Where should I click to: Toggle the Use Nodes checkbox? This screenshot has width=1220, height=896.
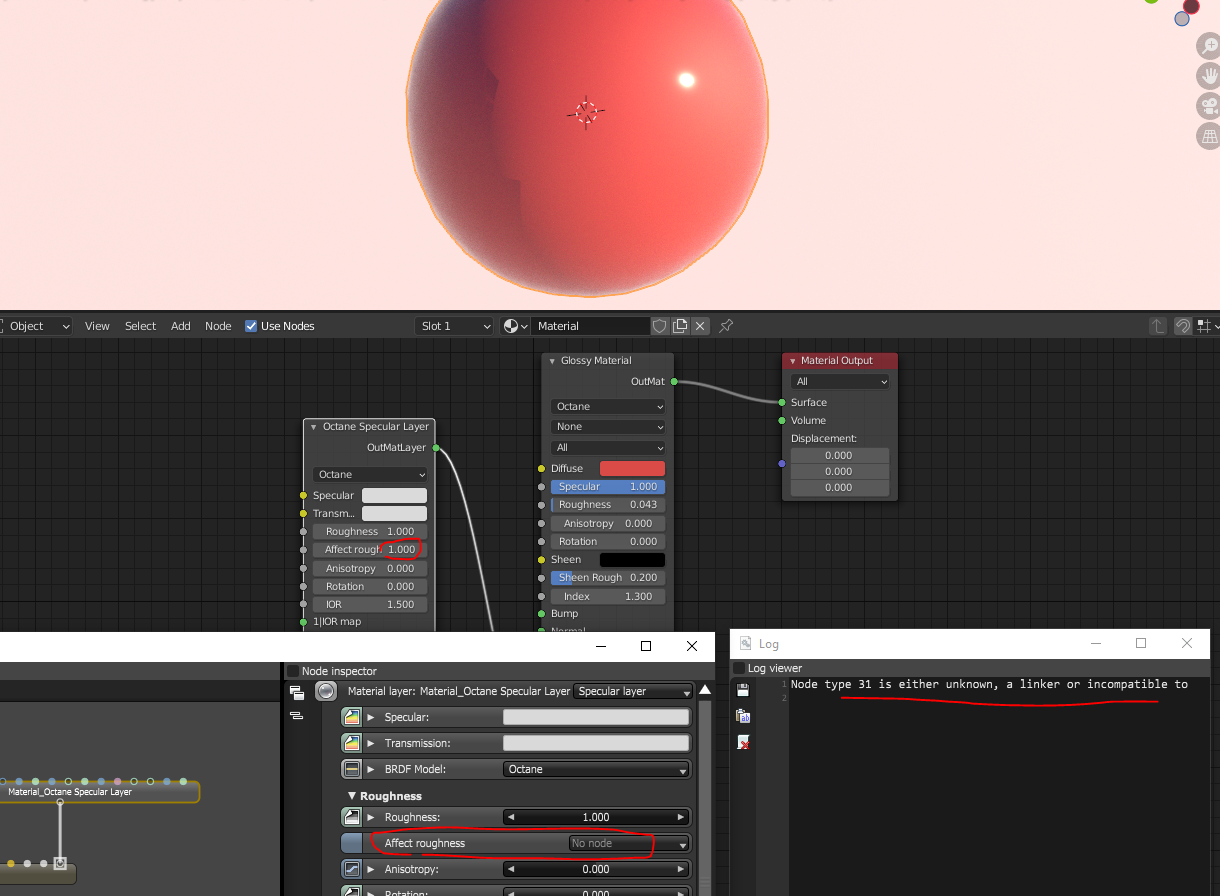251,326
